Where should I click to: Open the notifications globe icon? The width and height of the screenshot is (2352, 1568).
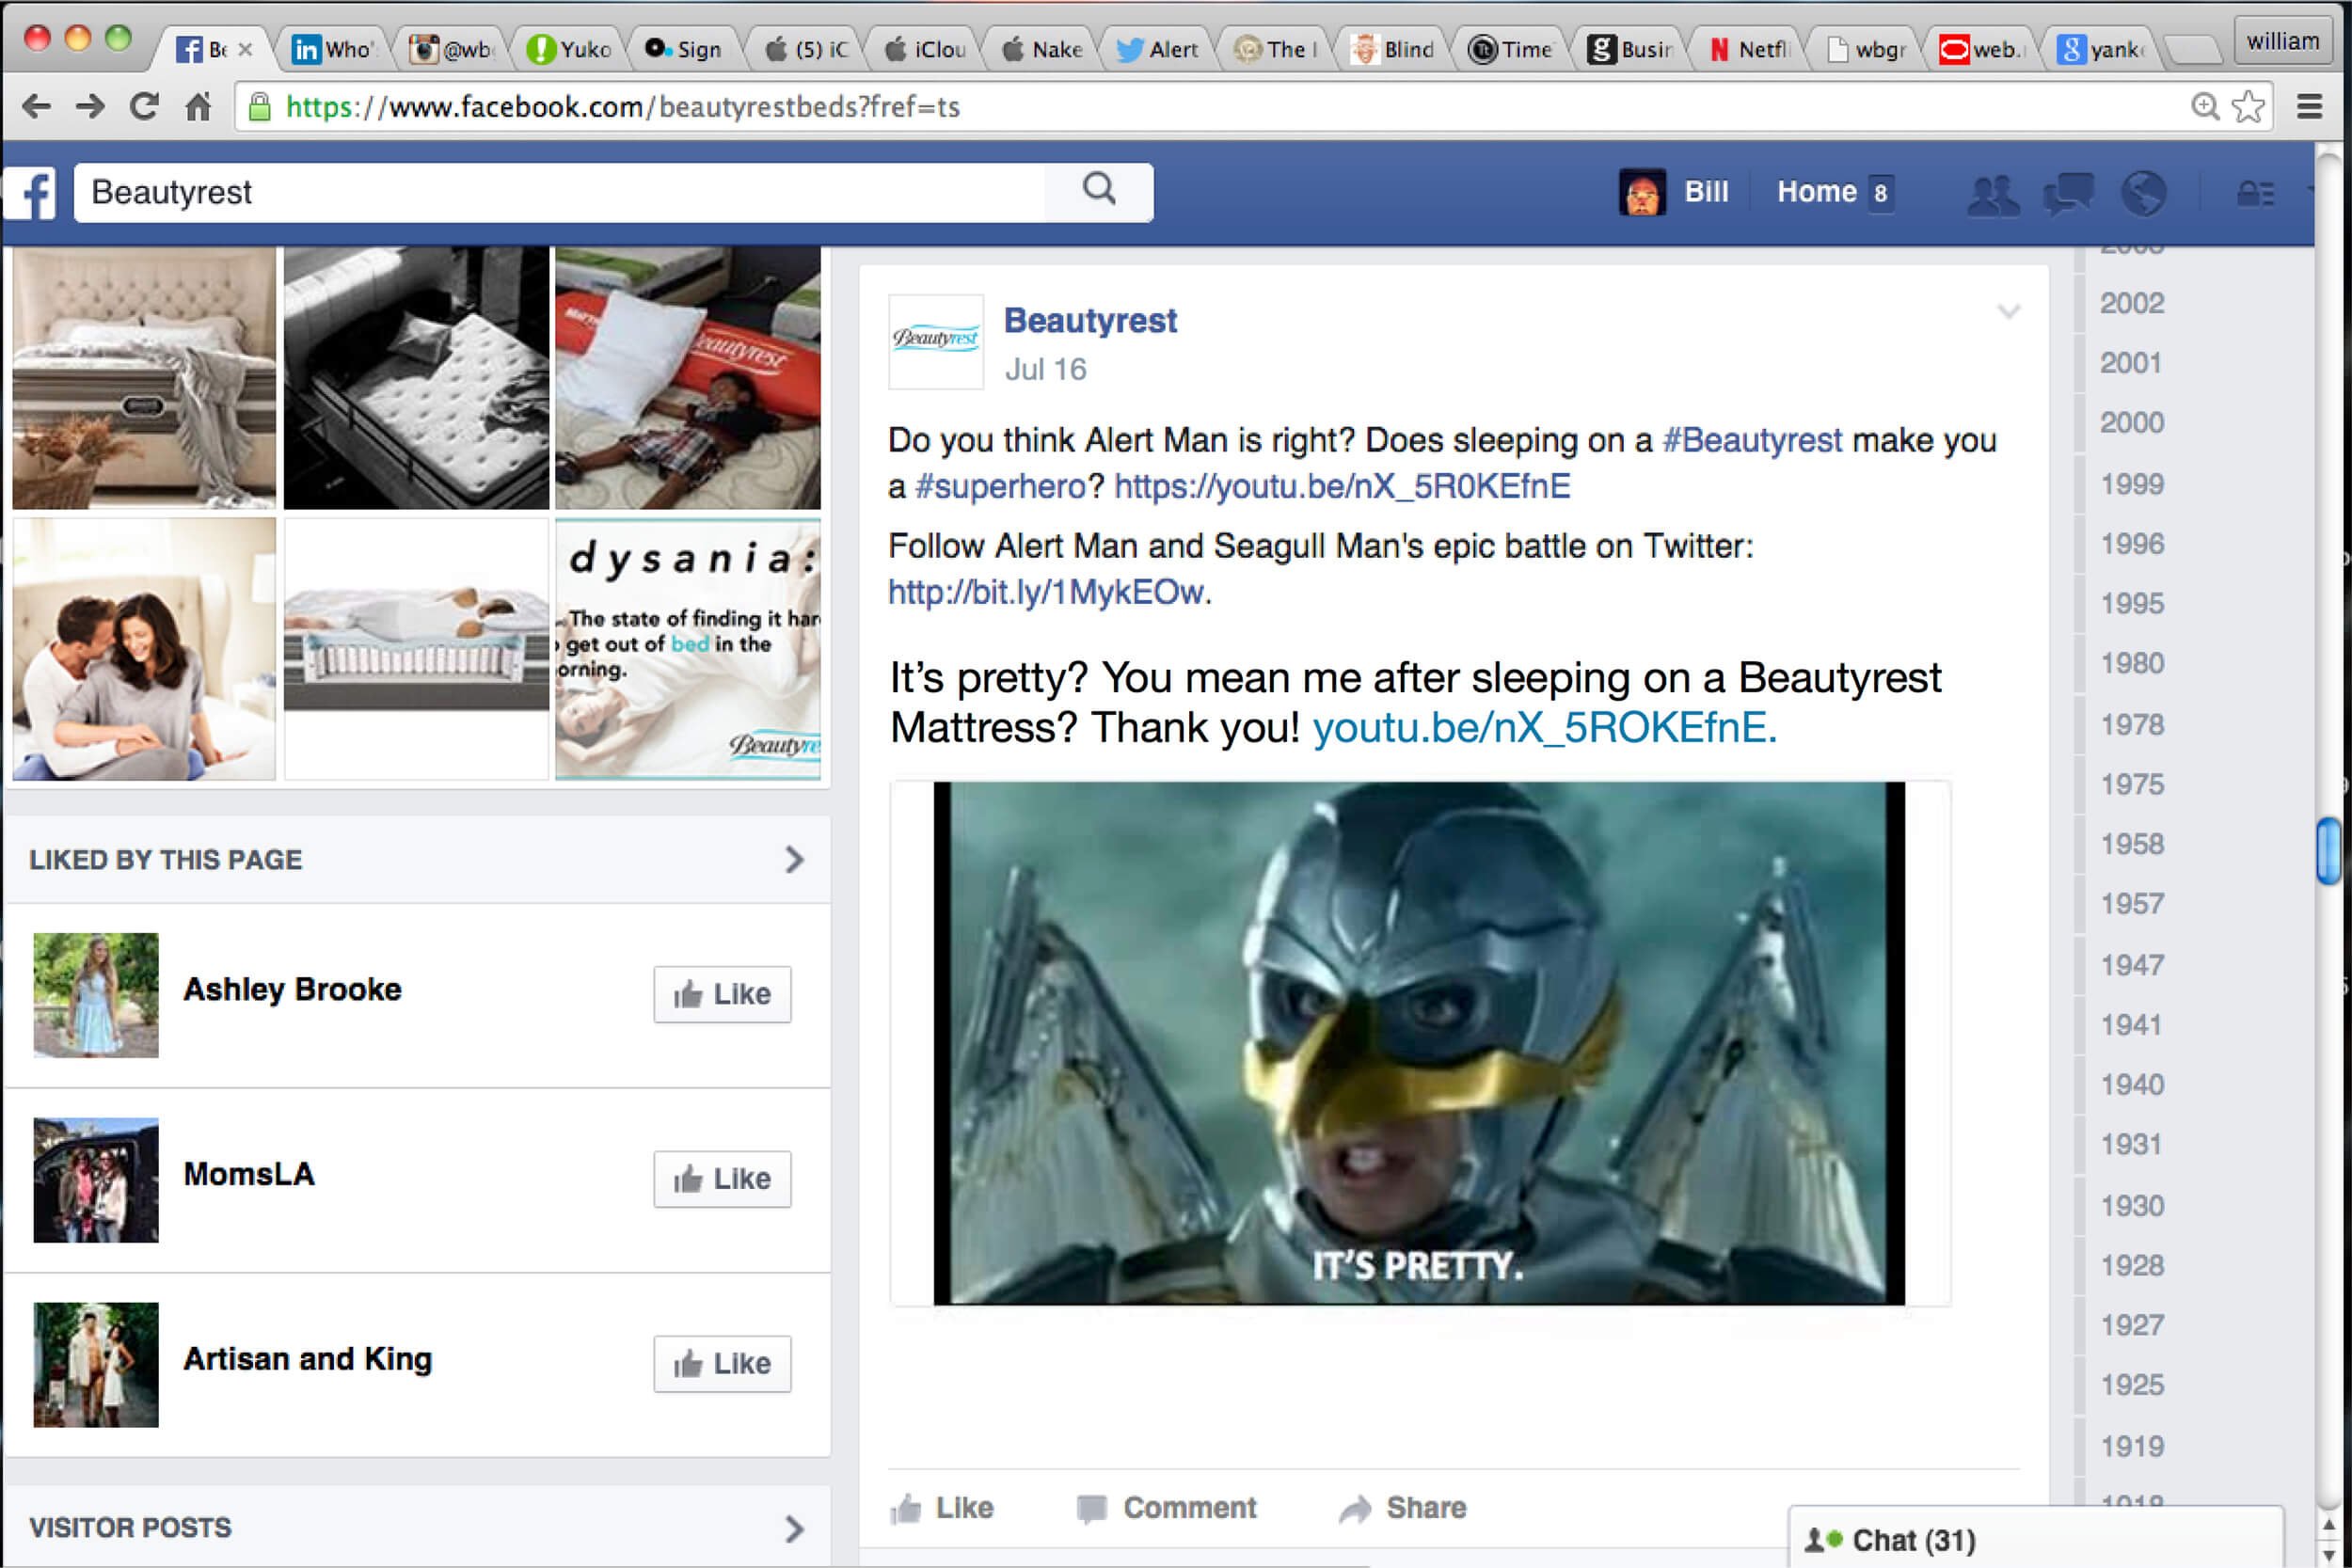(2144, 193)
